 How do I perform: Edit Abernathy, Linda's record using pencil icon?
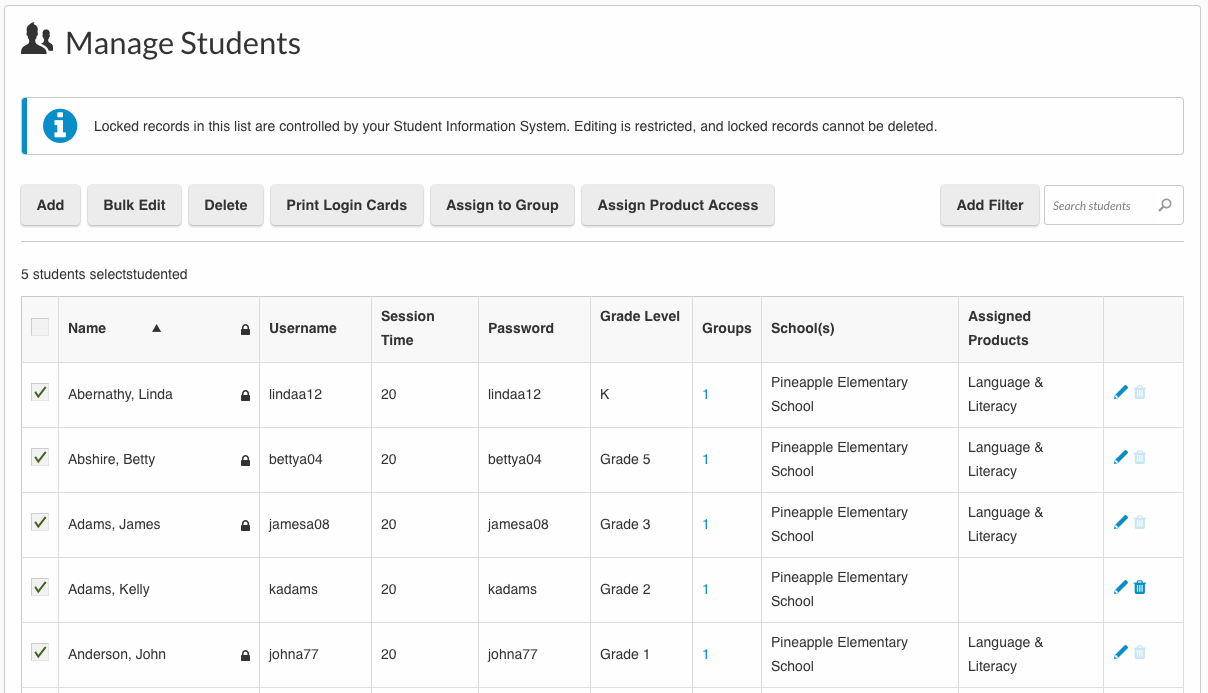point(1120,392)
